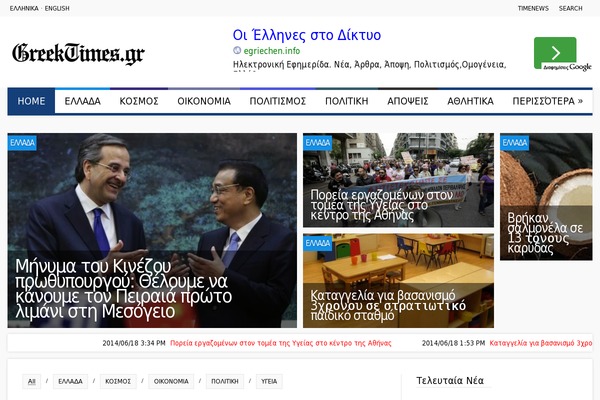Select the All filter tab
The width and height of the screenshot is (600, 400).
pos(32,381)
